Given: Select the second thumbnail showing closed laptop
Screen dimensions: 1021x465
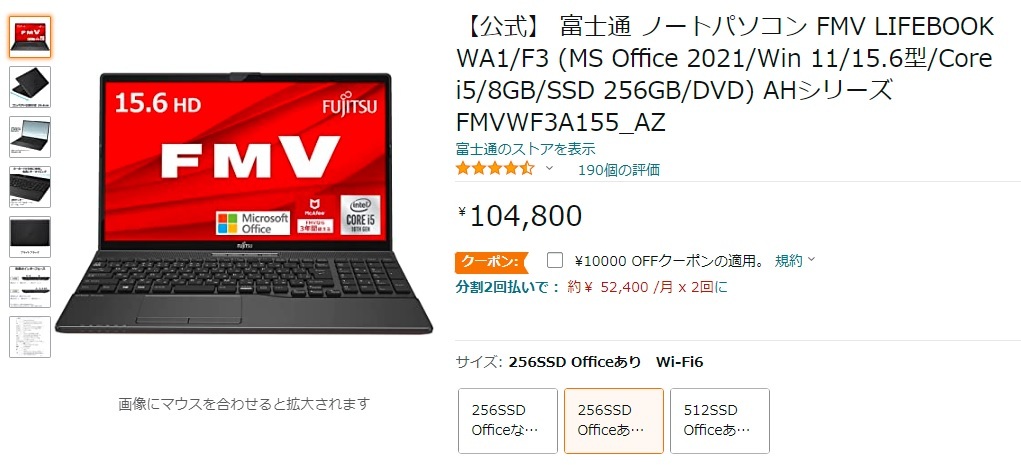Looking at the screenshot, I should [30, 87].
